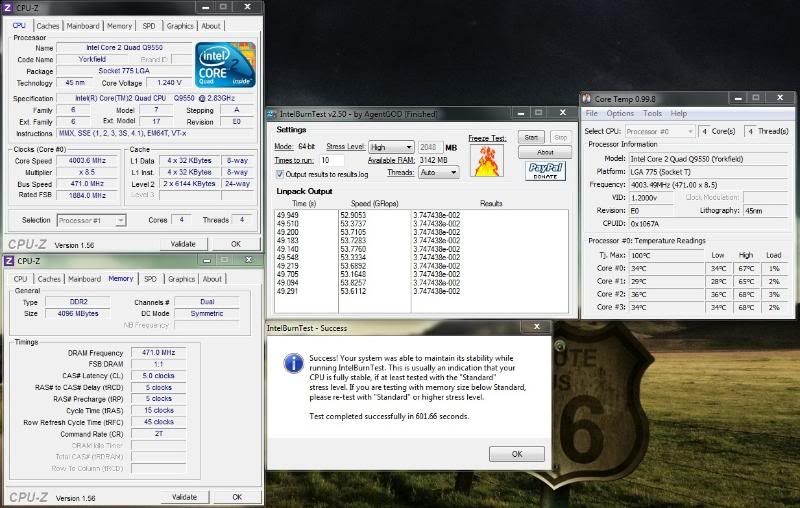Image resolution: width=800 pixels, height=508 pixels.
Task: Open Graphics tab in top CPU-Z window
Action: click(x=180, y=26)
